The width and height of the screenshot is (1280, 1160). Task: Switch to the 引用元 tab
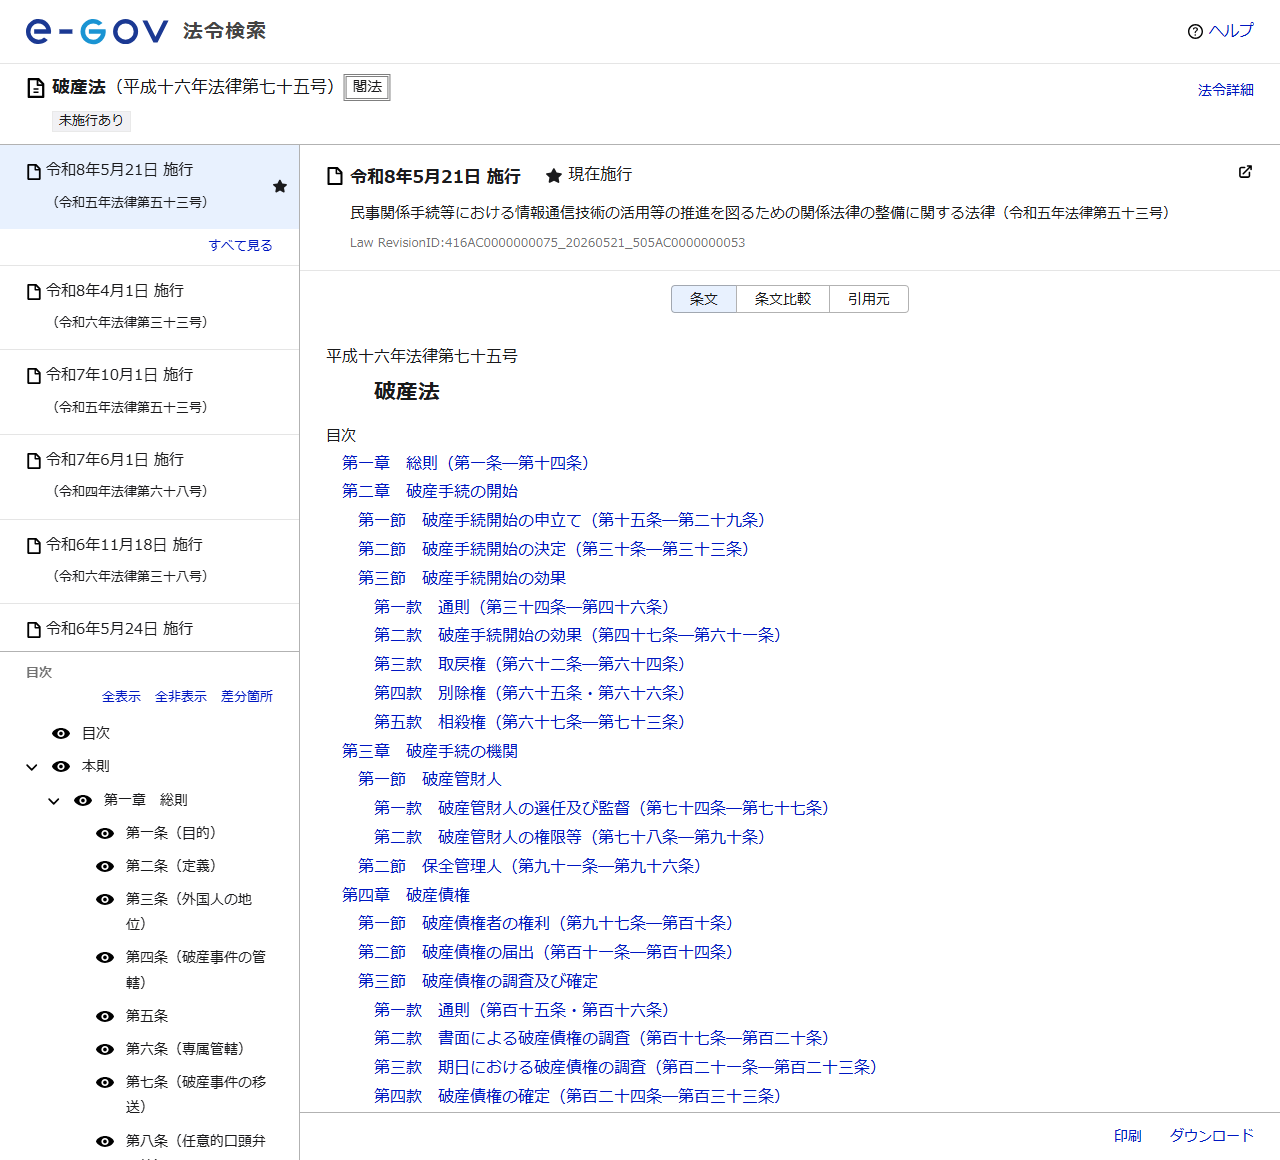click(869, 299)
